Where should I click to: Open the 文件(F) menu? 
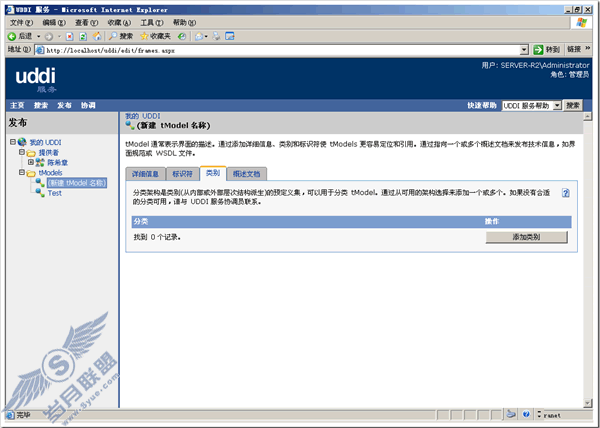pos(21,23)
